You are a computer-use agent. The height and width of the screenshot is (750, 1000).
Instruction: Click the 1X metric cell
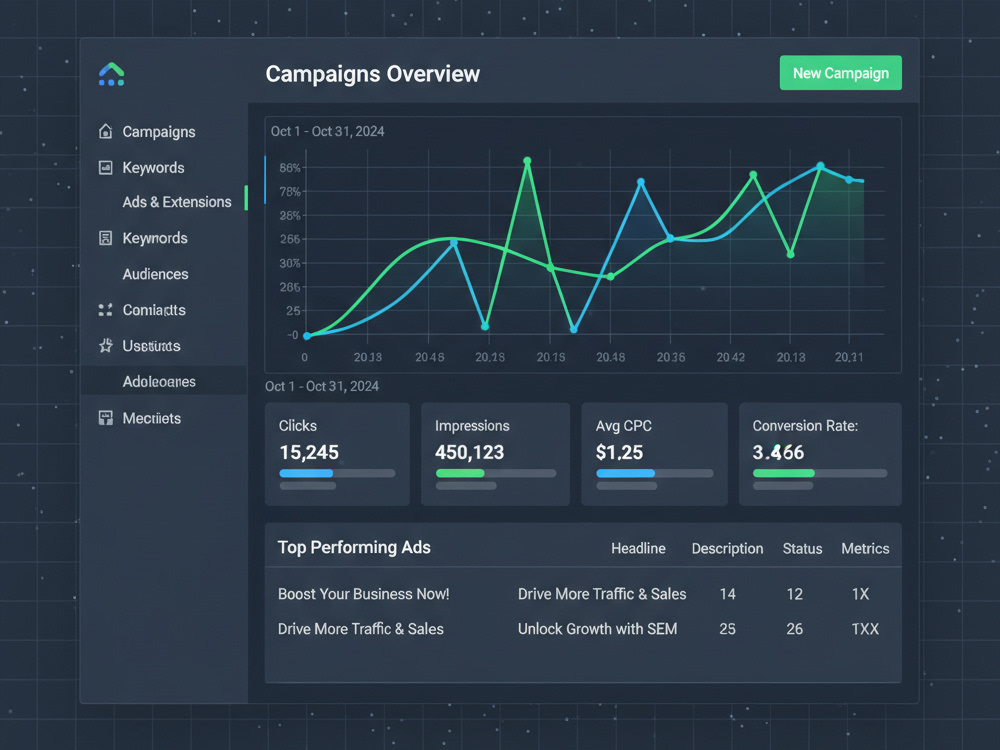tap(860, 594)
